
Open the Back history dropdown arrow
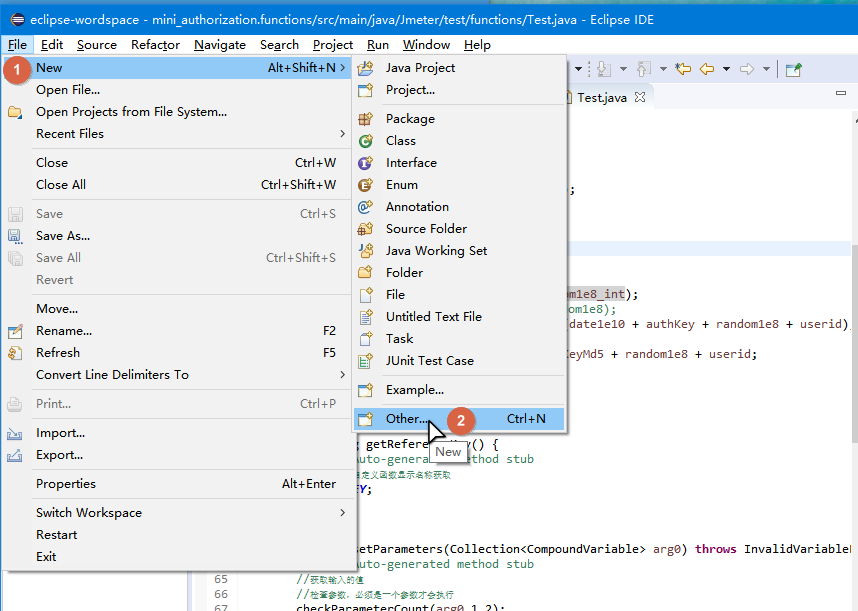point(726,69)
